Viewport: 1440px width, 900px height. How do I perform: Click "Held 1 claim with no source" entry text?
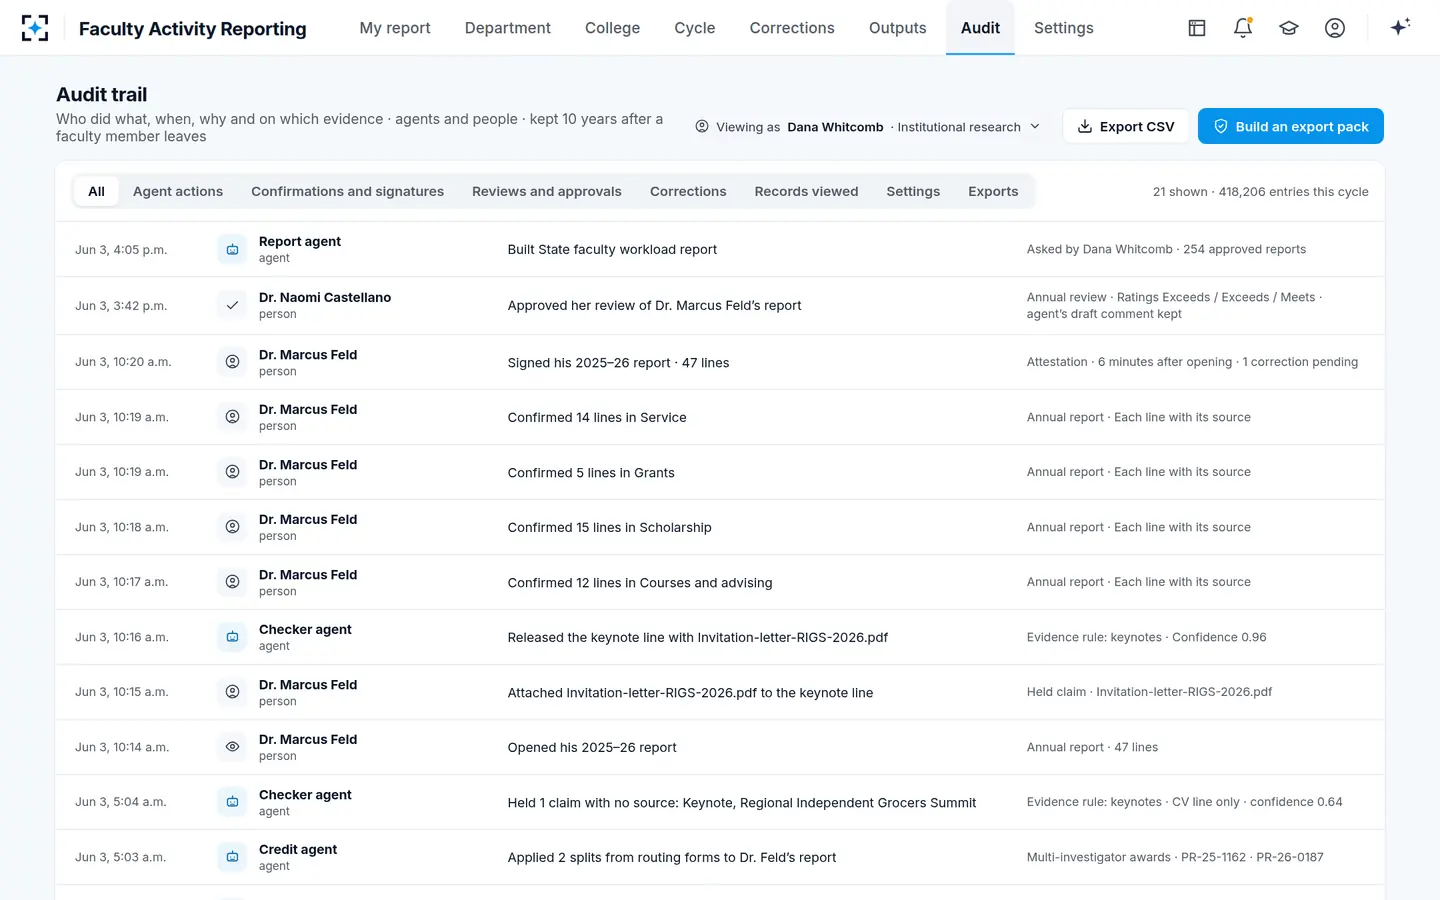point(741,803)
